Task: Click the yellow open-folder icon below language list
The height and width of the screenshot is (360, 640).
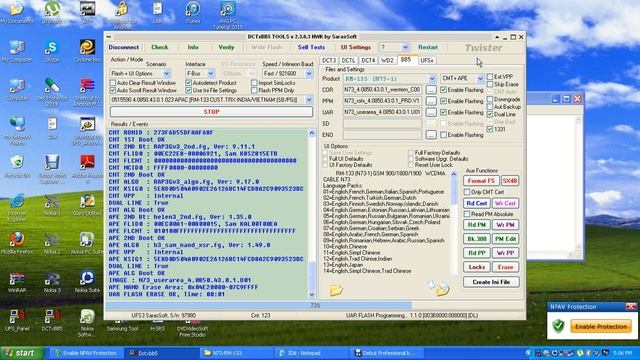Action: tap(336, 290)
